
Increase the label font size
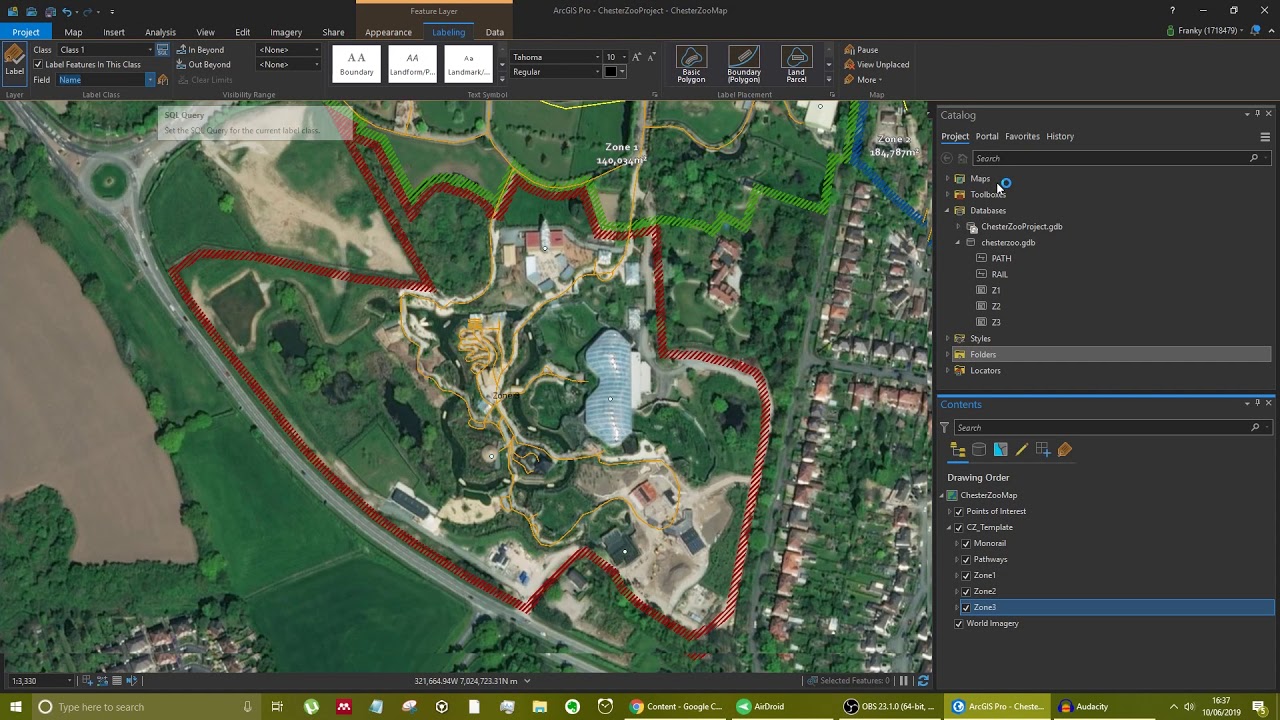(x=636, y=57)
